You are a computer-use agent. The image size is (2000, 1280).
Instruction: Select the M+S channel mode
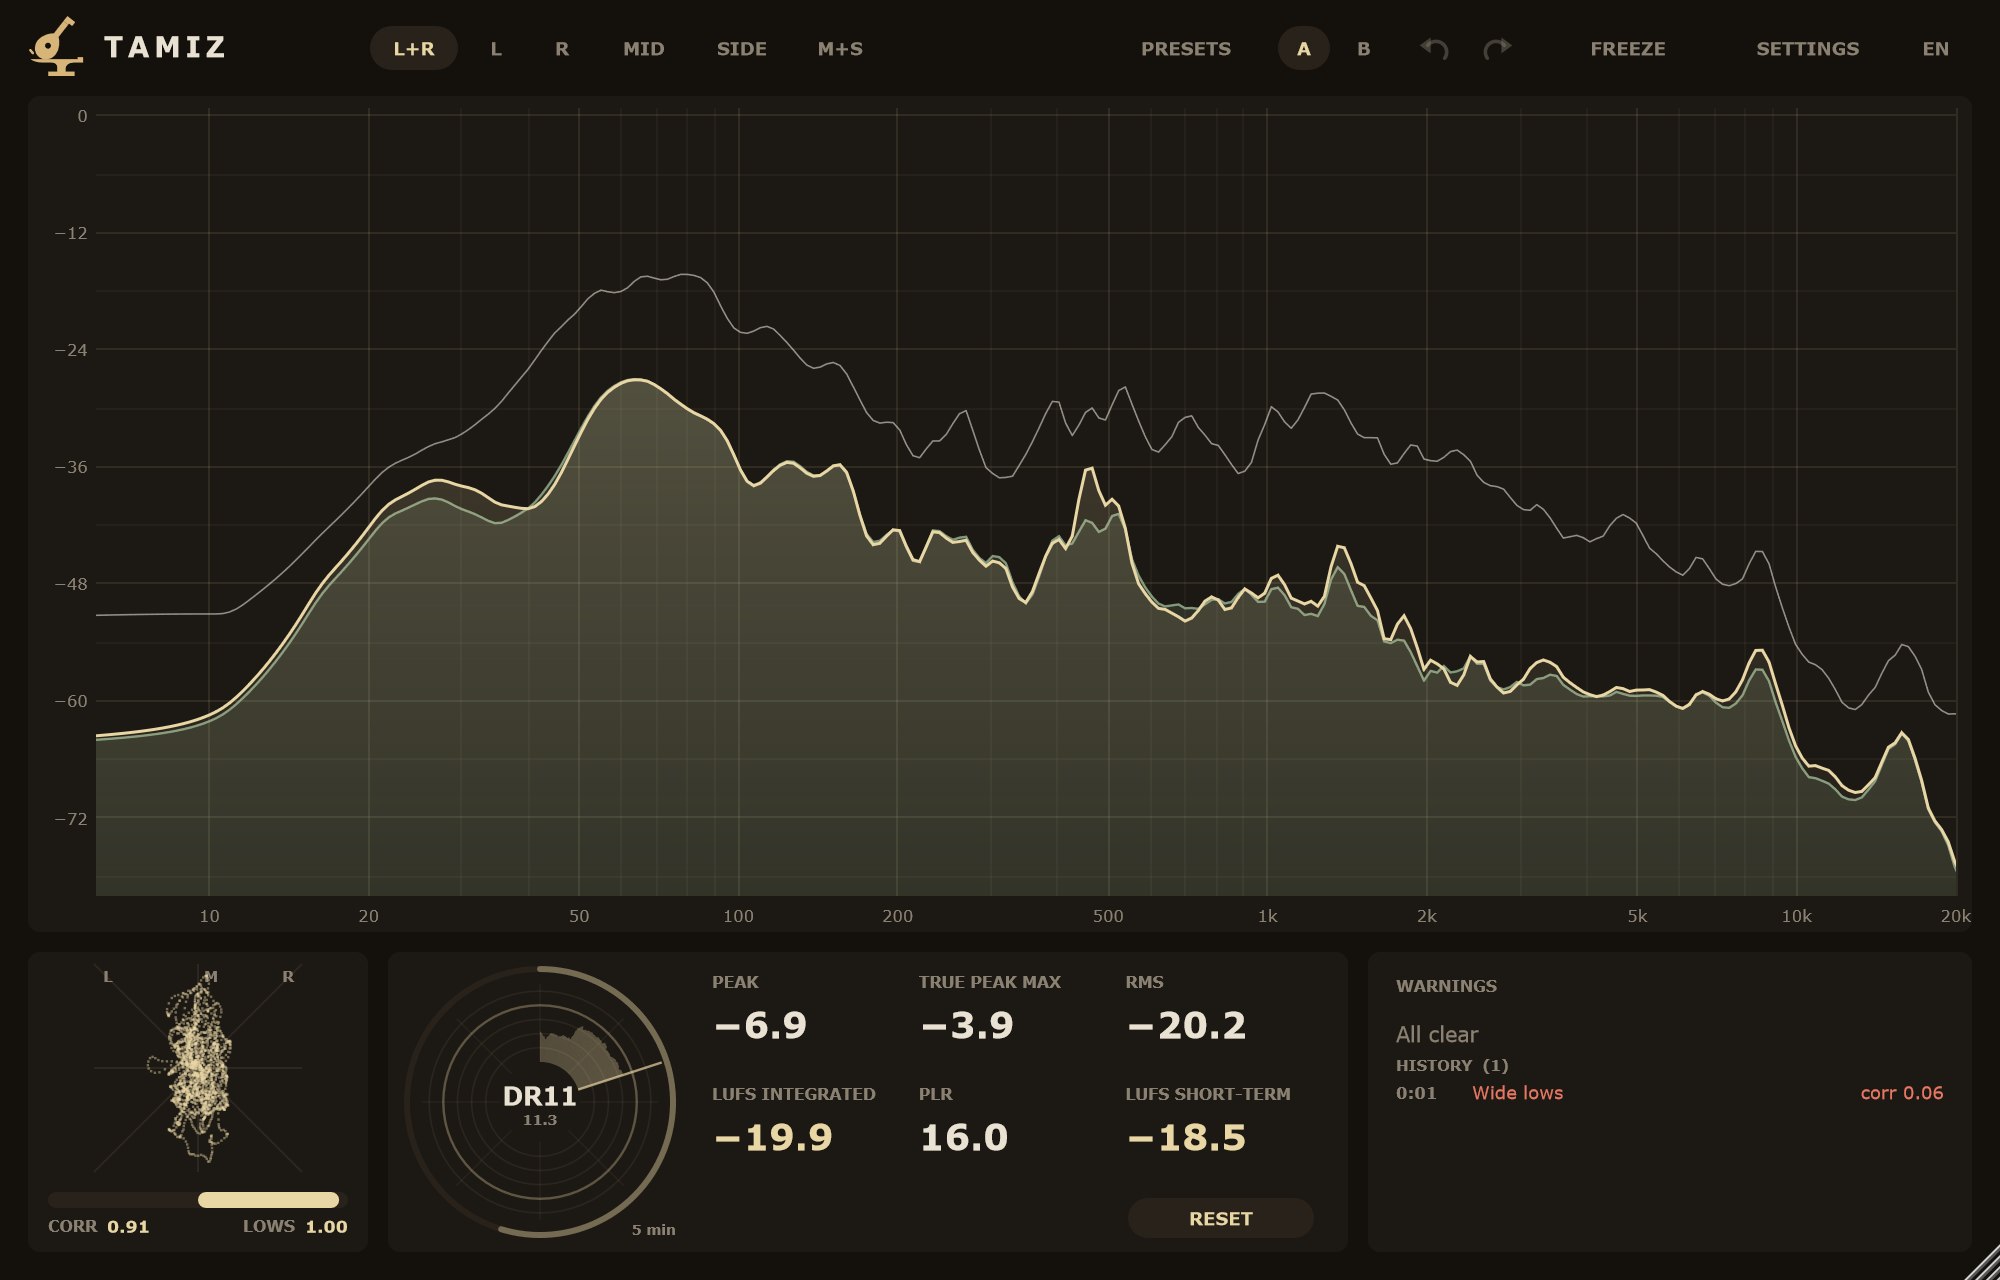(840, 48)
